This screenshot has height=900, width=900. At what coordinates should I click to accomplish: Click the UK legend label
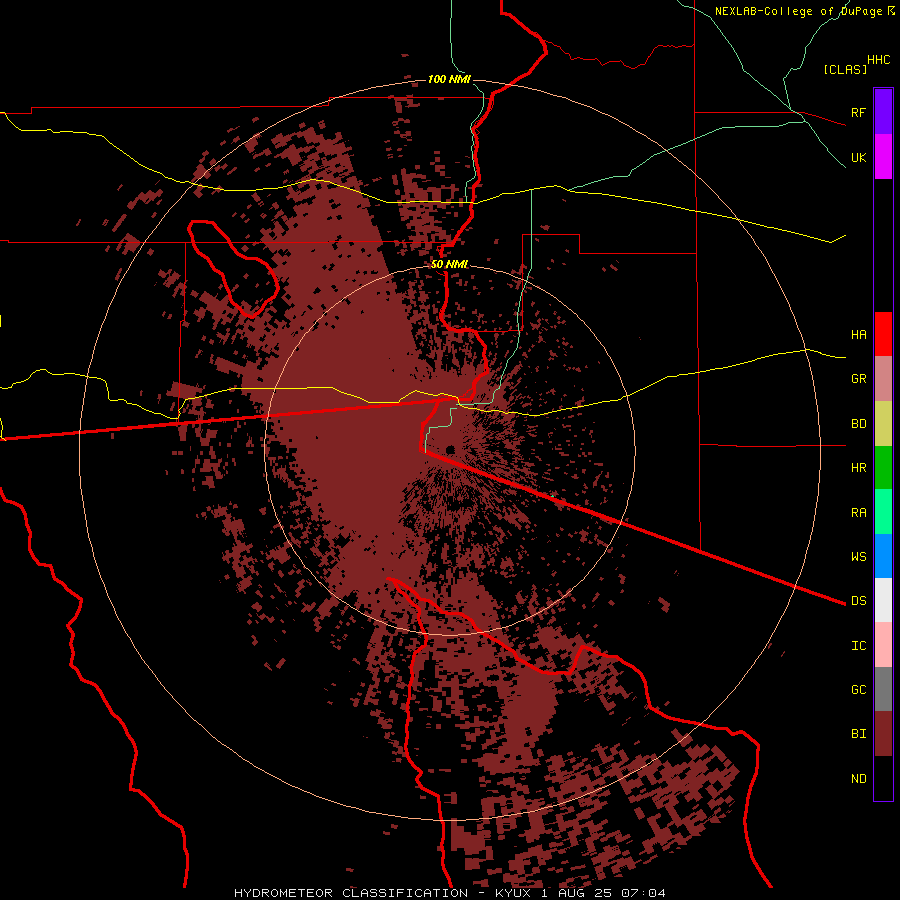tap(858, 157)
